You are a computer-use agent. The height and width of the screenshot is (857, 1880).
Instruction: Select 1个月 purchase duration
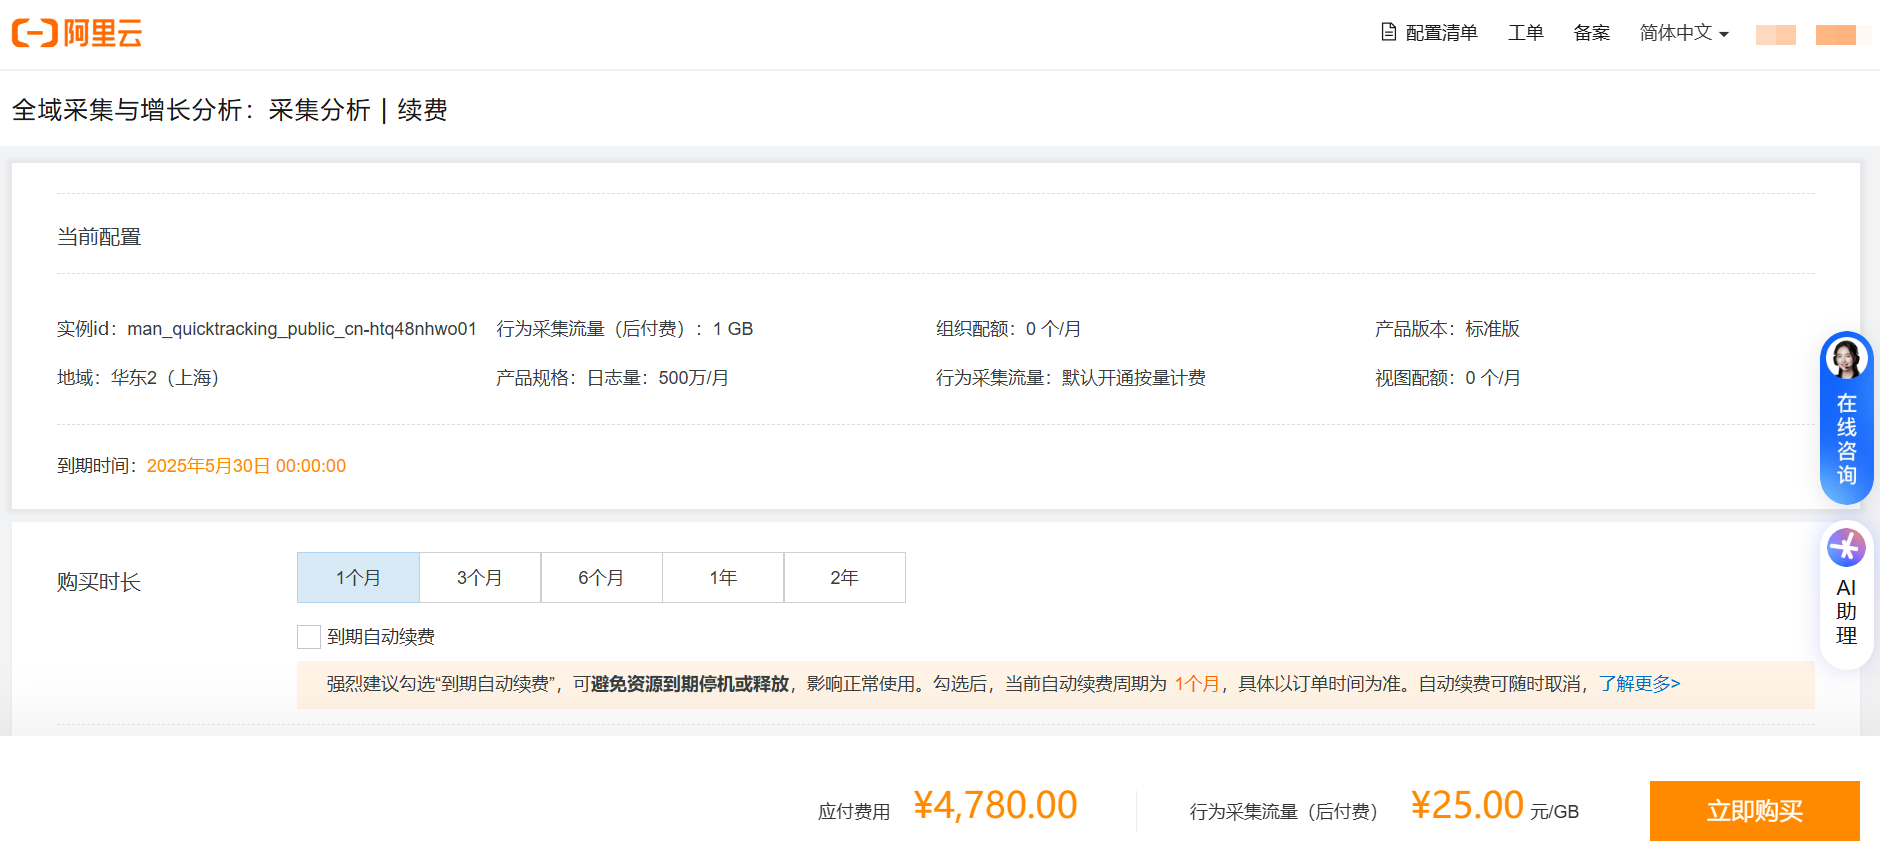pos(358,578)
